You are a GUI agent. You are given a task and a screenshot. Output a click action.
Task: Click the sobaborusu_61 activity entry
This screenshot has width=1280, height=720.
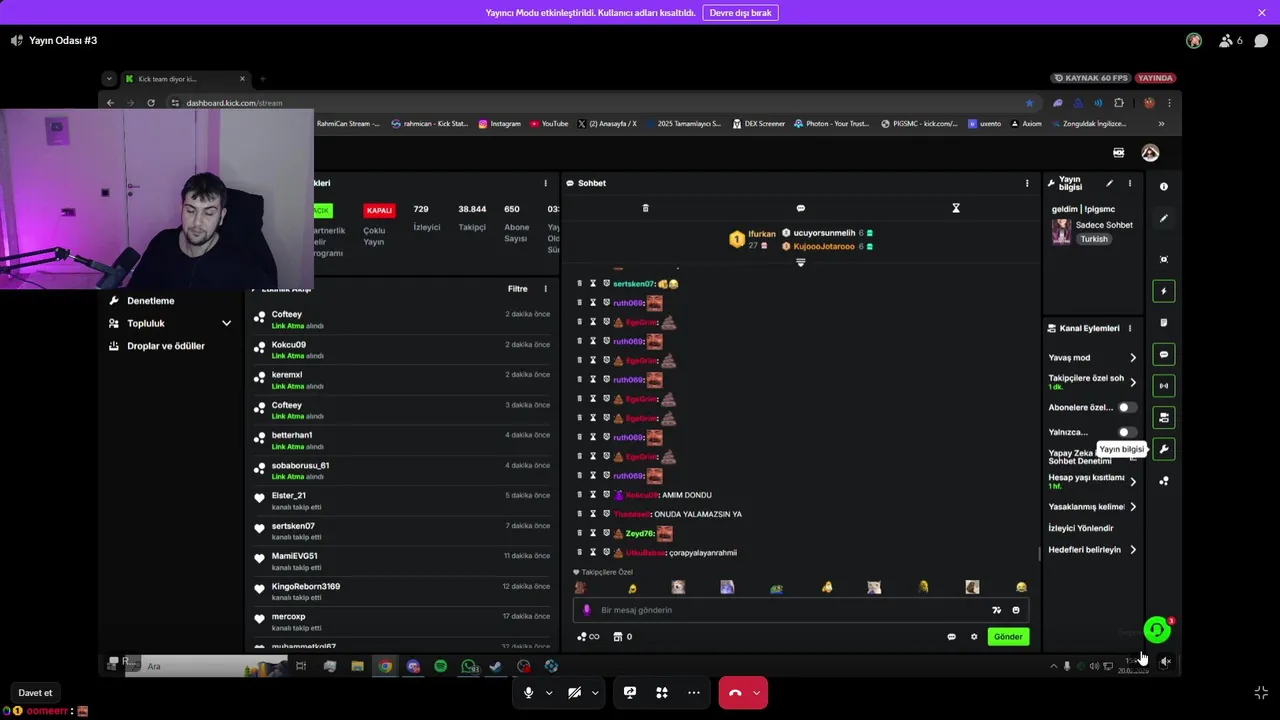click(x=400, y=470)
